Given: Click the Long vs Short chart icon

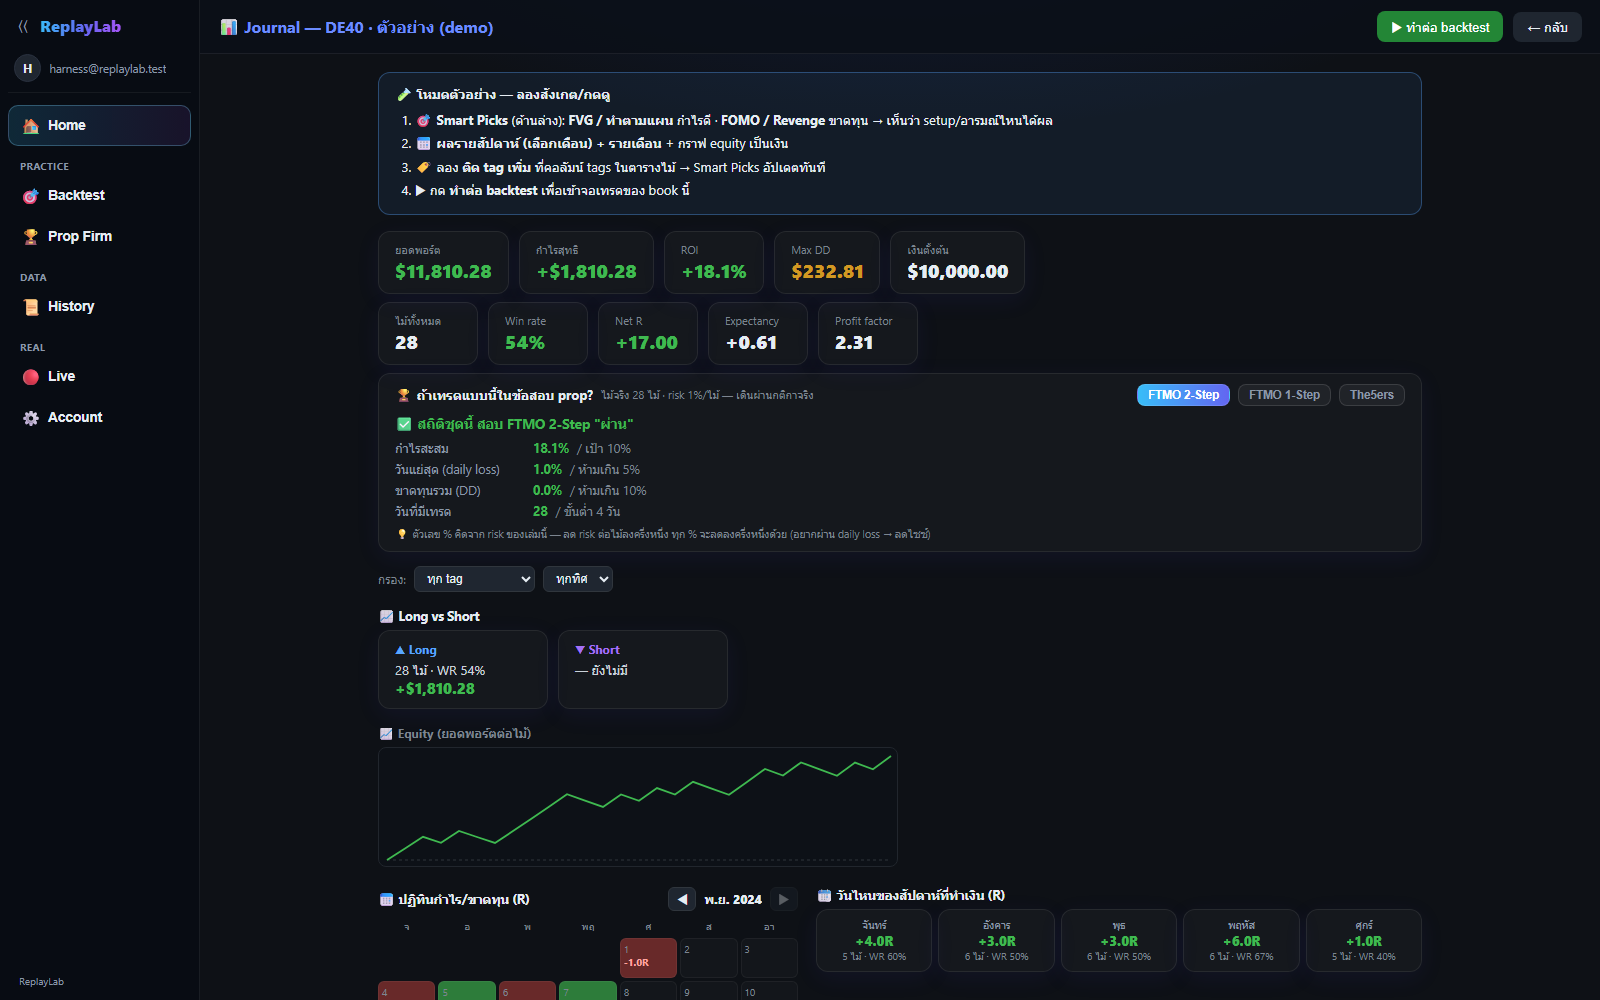Looking at the screenshot, I should tap(386, 617).
